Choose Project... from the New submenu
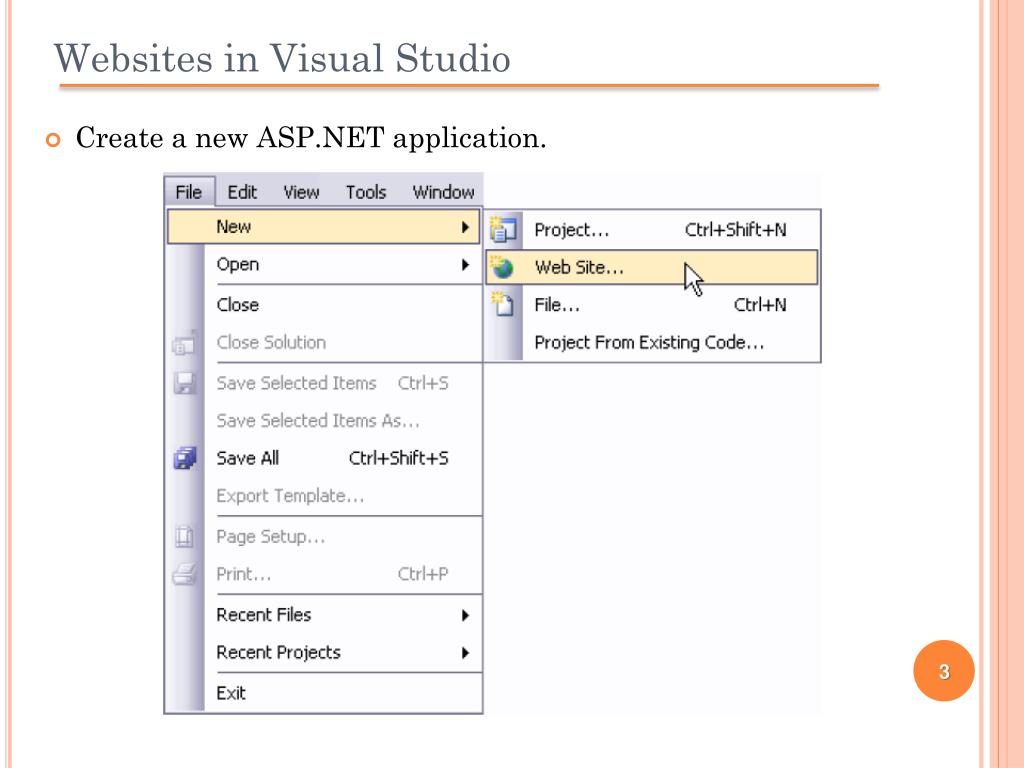Viewport: 1024px width, 768px height. 652,230
